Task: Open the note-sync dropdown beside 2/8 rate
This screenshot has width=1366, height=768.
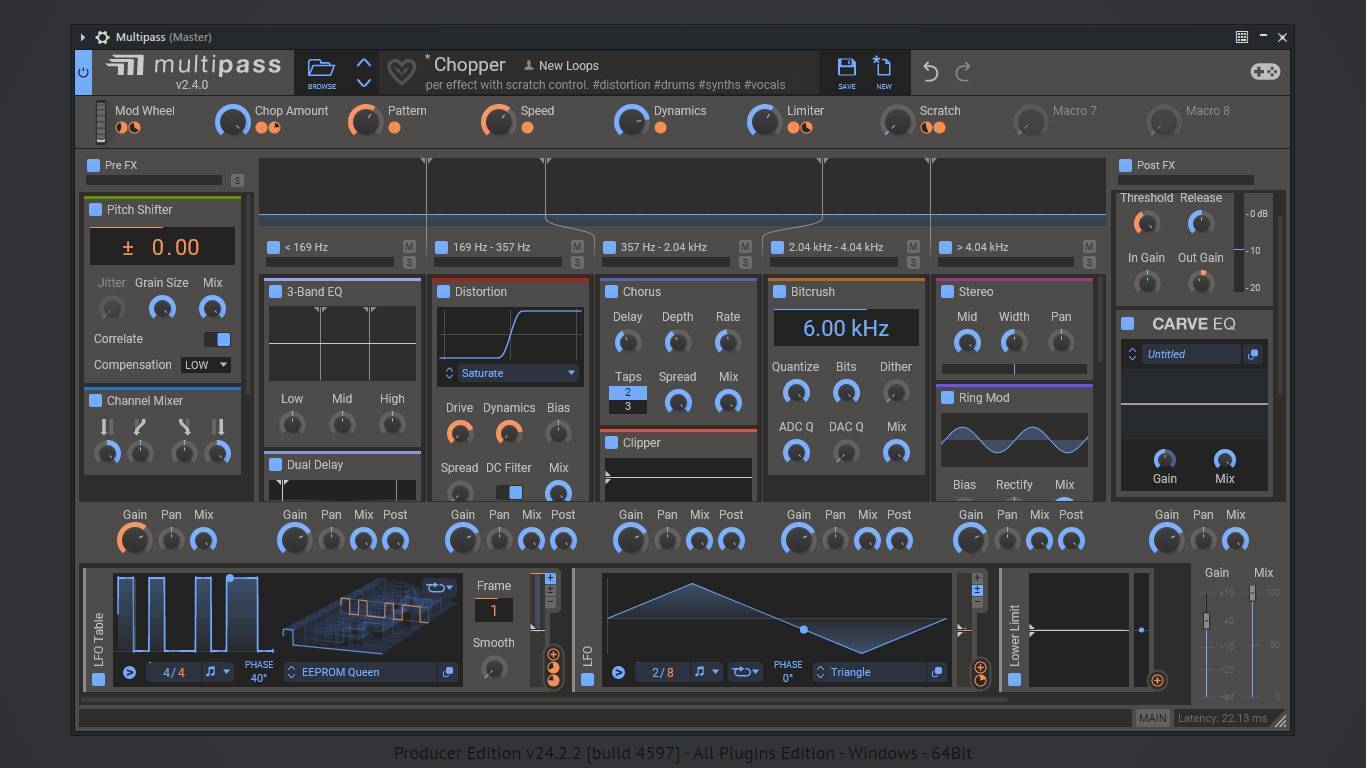Action: [x=706, y=672]
